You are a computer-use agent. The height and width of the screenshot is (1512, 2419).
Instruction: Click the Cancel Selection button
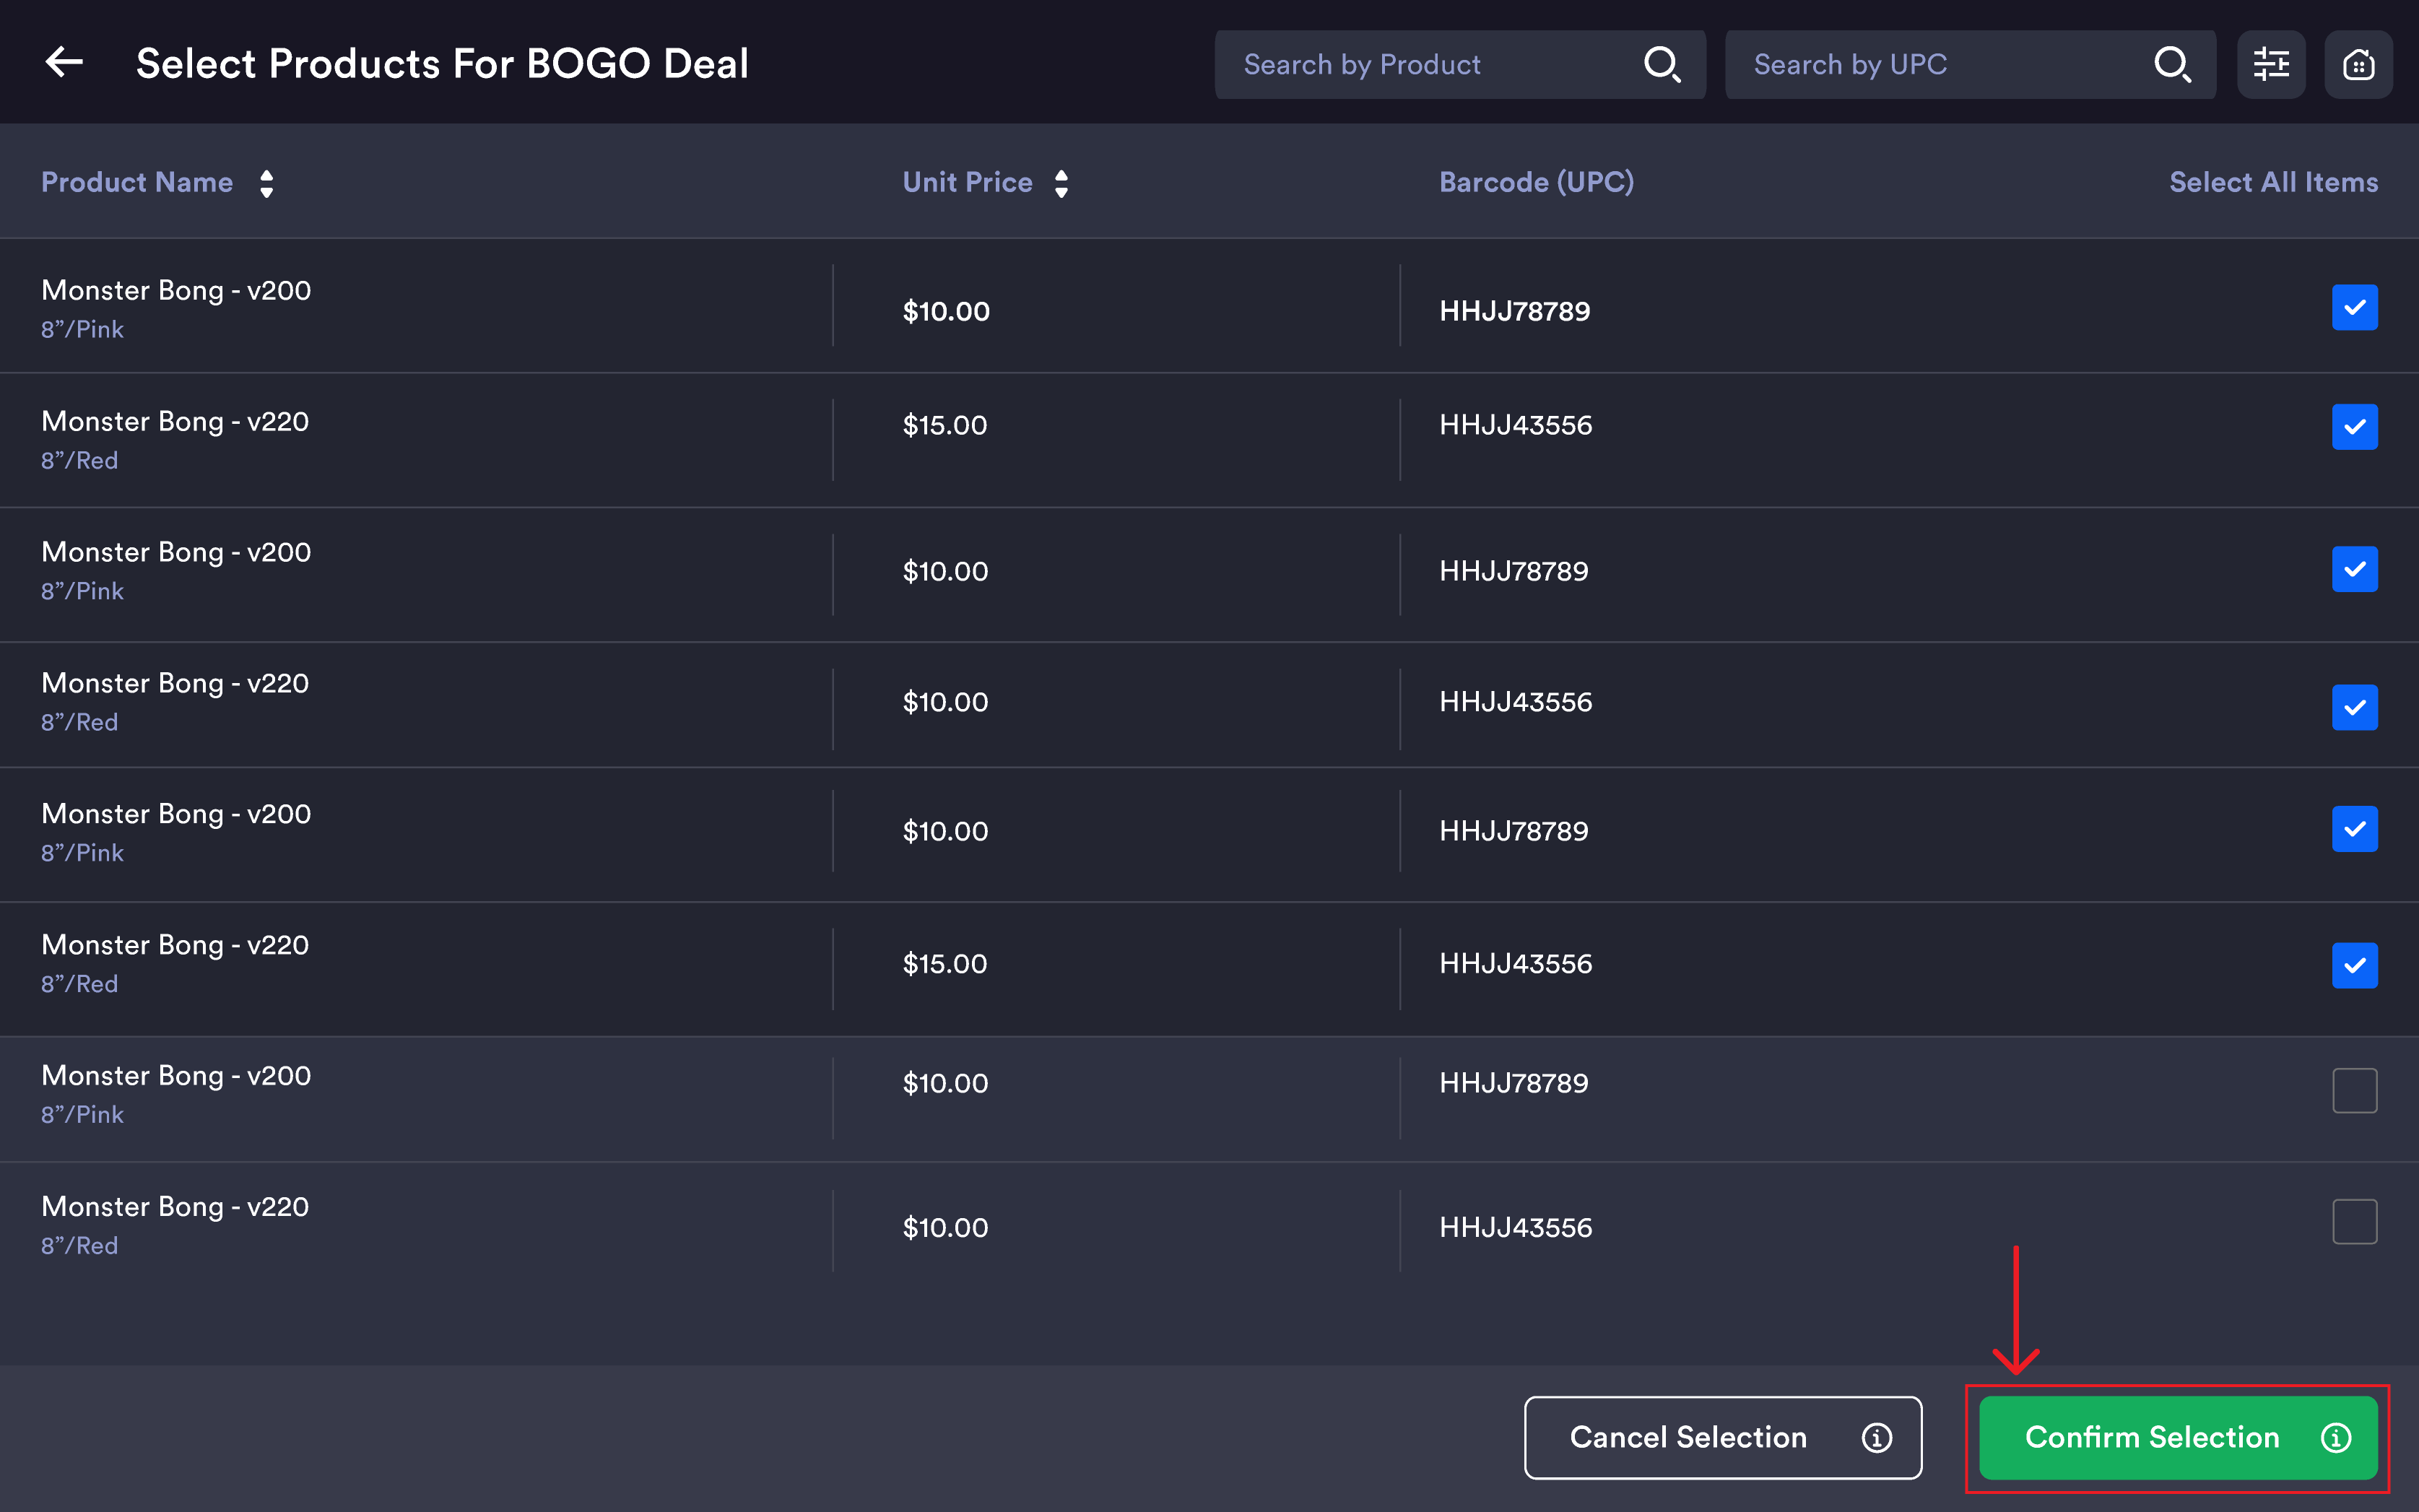1722,1437
